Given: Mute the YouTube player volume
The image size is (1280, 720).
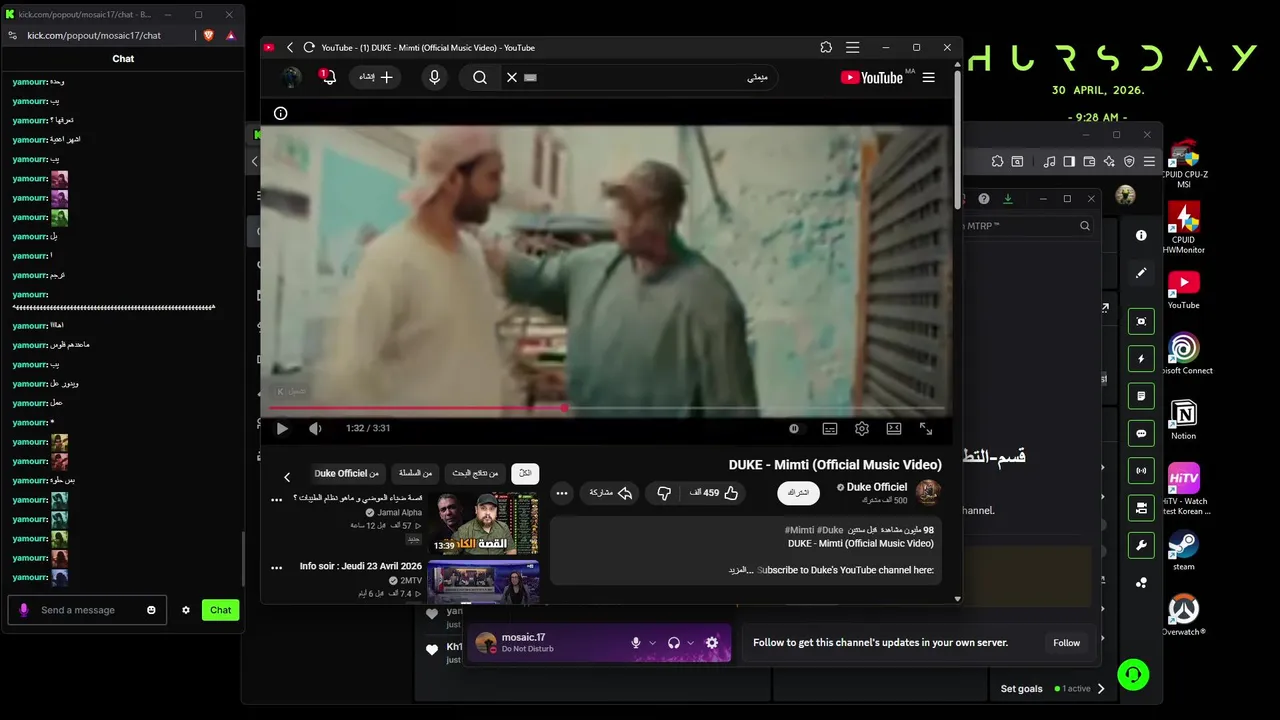Looking at the screenshot, I should pos(315,429).
